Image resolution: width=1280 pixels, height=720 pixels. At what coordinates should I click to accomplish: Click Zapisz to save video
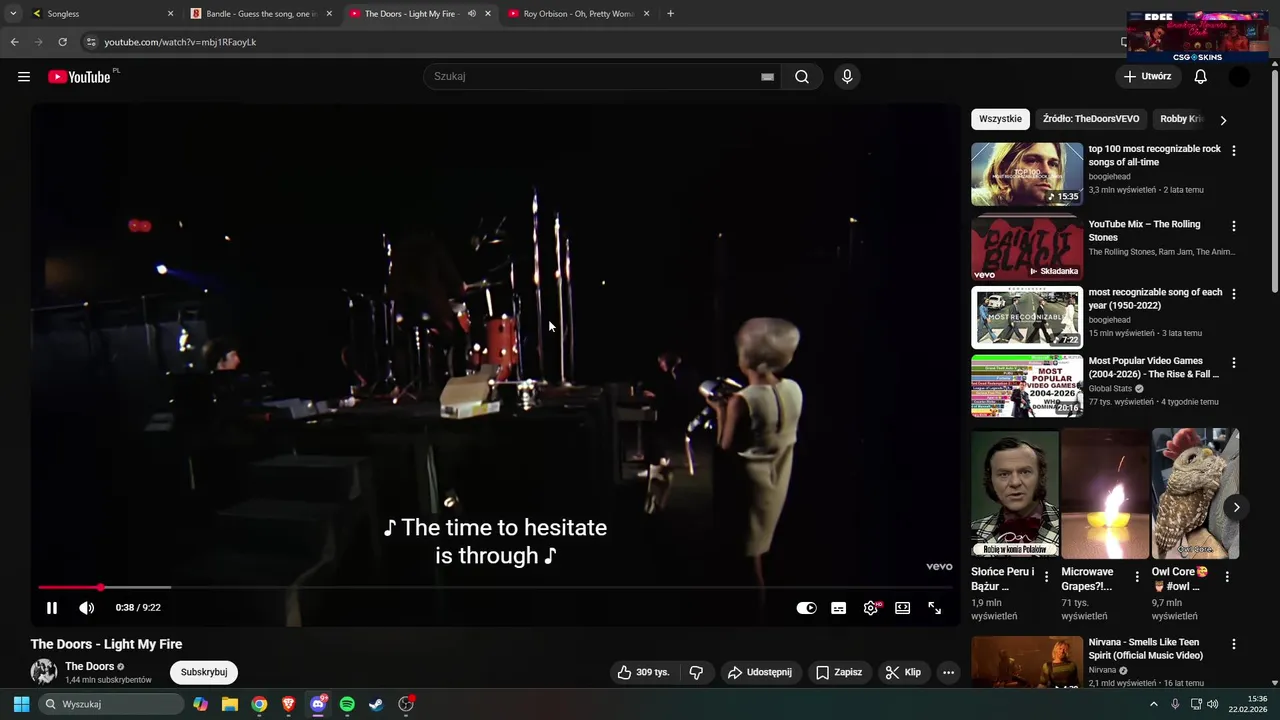click(839, 673)
